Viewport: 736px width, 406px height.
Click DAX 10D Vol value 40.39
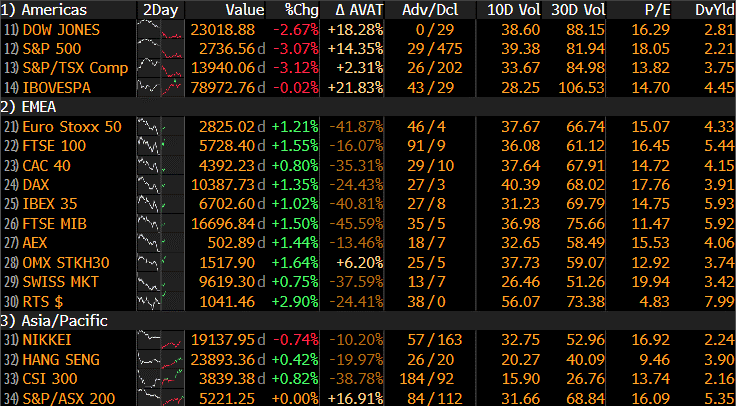(x=521, y=184)
